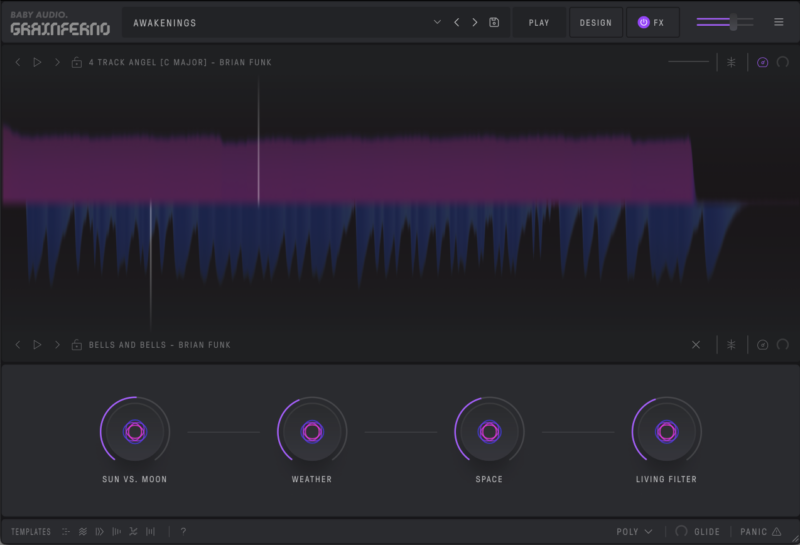Viewport: 800px width, 545px height.
Task: Adjust the master volume slider
Action: pos(725,22)
